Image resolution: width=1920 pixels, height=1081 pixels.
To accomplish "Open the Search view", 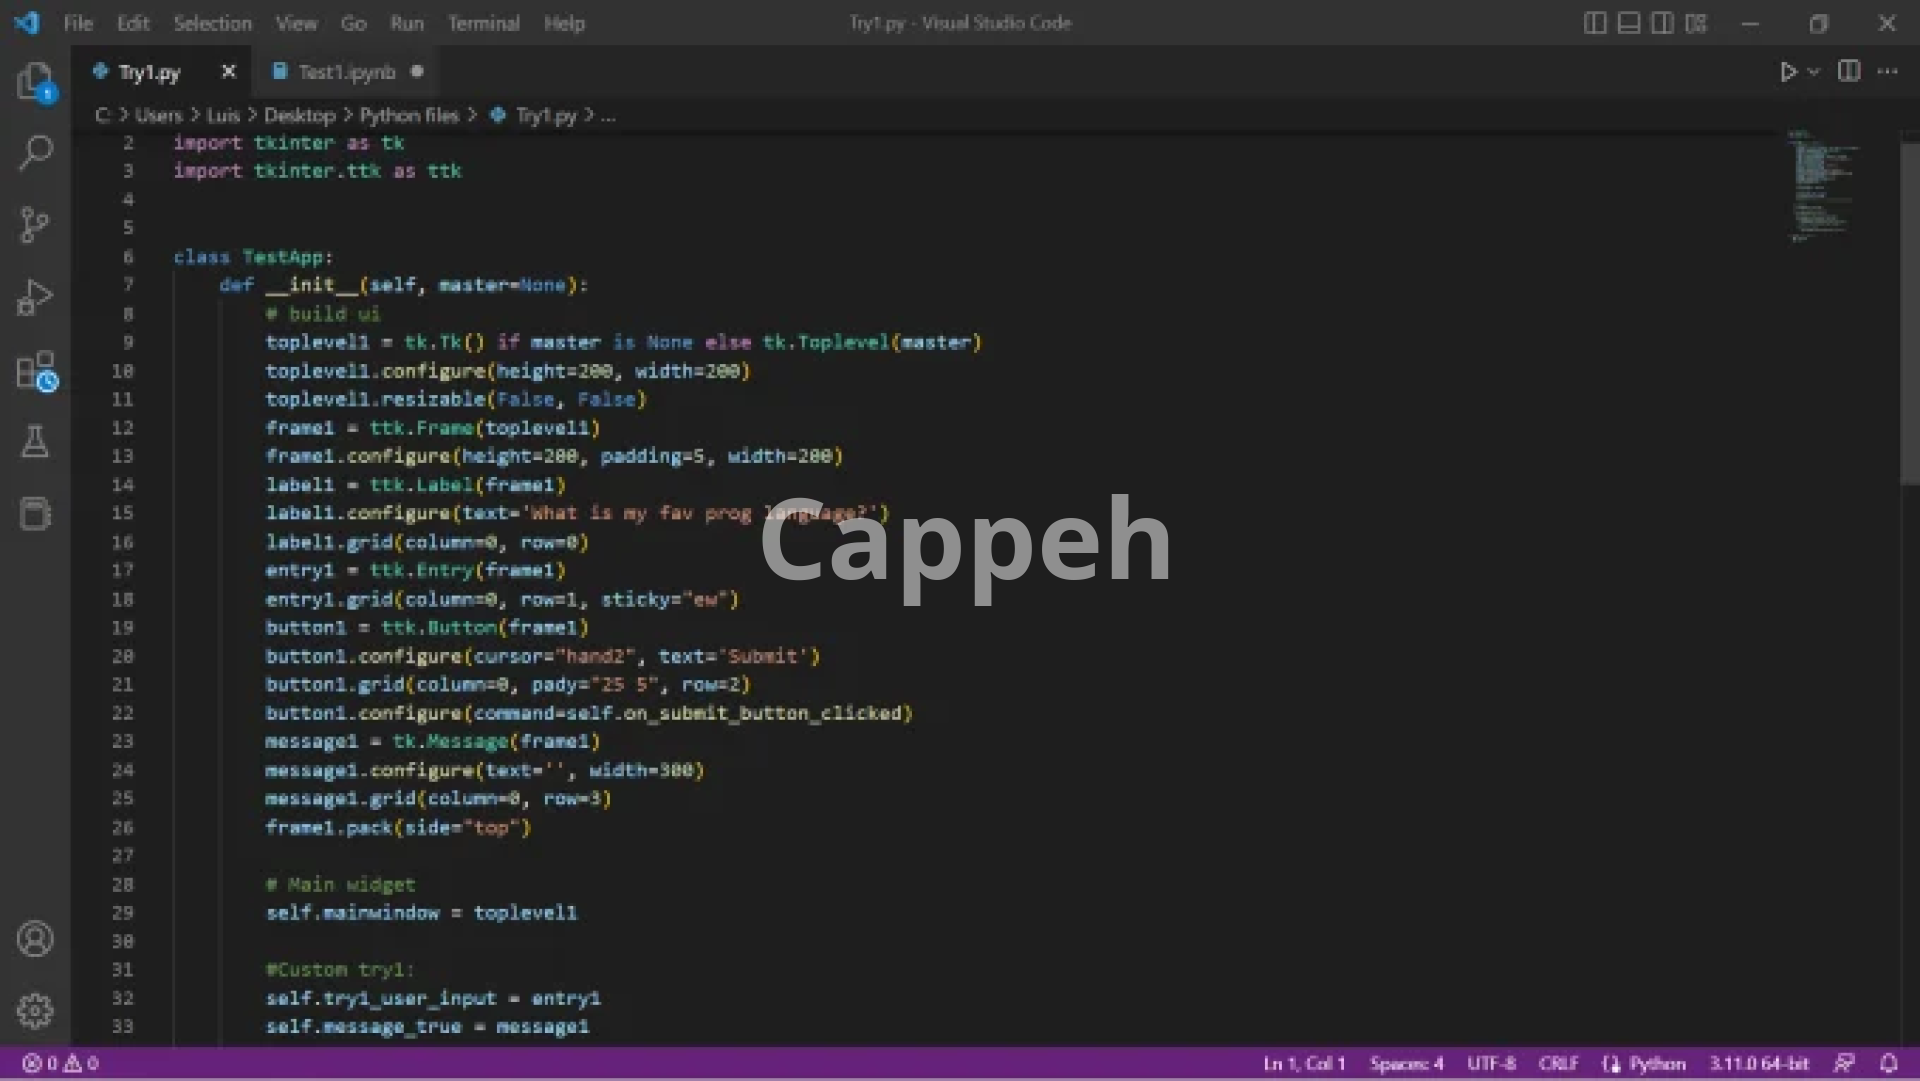I will point(35,153).
